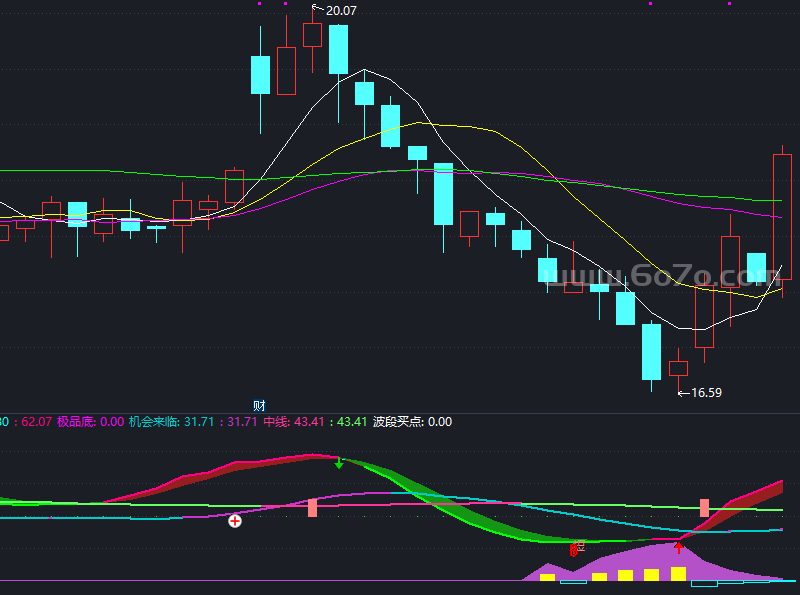Click the red plus circle signal icon
The width and height of the screenshot is (800, 595).
coord(235,521)
